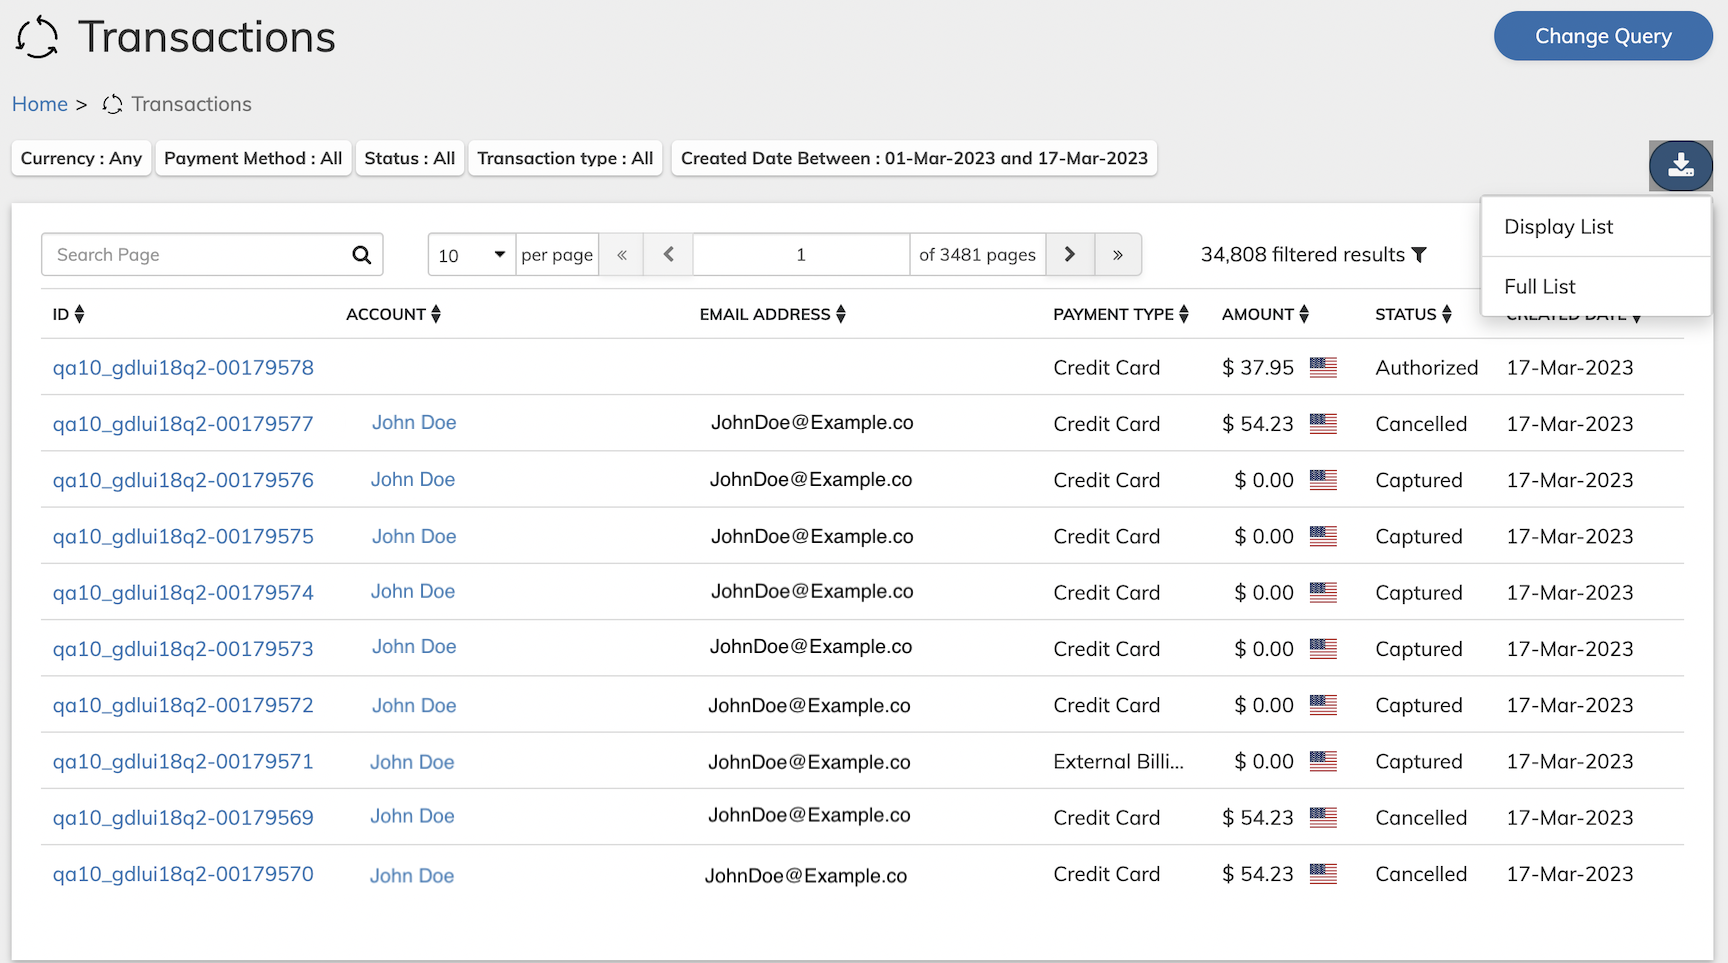Click the Change Query button
The height and width of the screenshot is (963, 1728).
tap(1603, 36)
